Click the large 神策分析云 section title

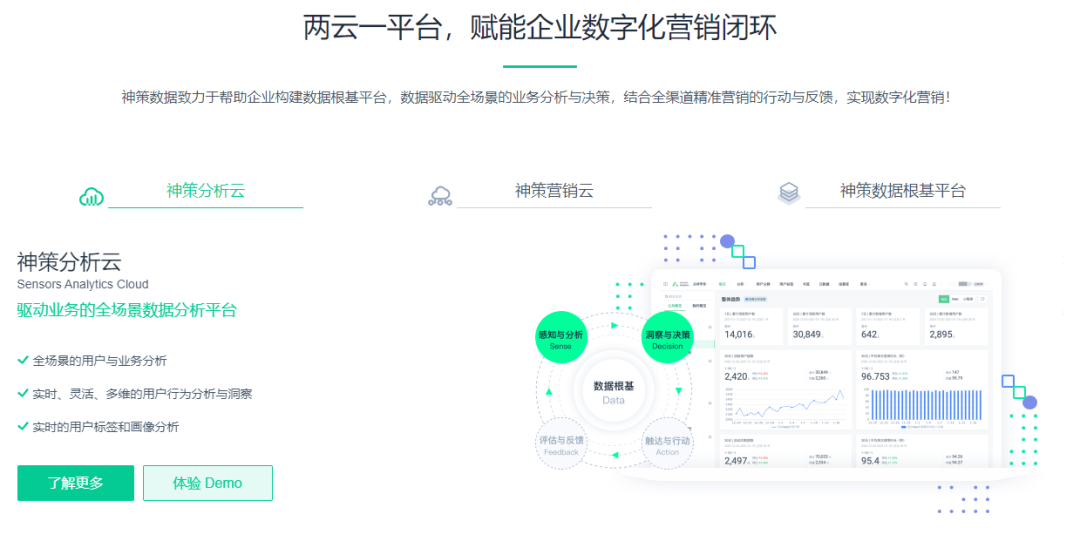pos(69,261)
